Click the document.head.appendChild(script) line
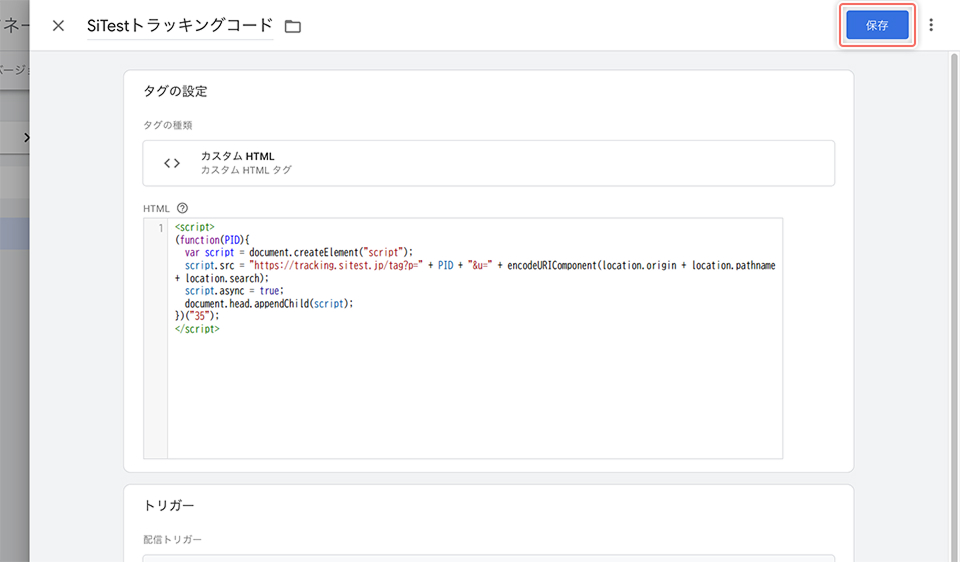This screenshot has width=960, height=562. pyautogui.click(x=269, y=304)
